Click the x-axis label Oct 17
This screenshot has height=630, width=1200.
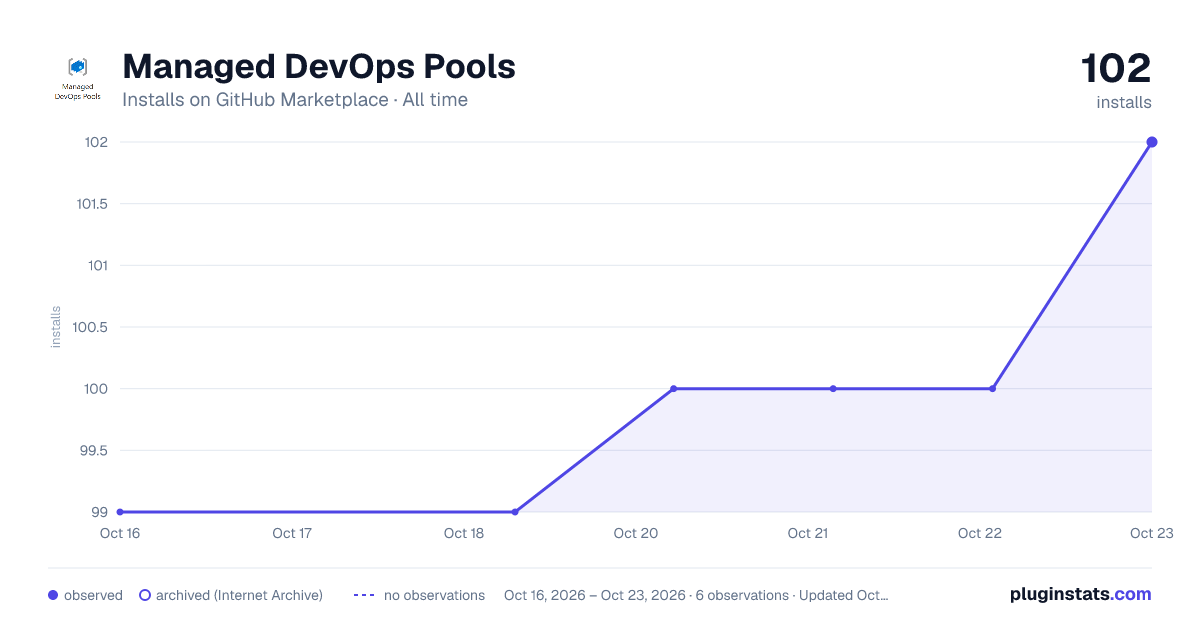pos(292,533)
